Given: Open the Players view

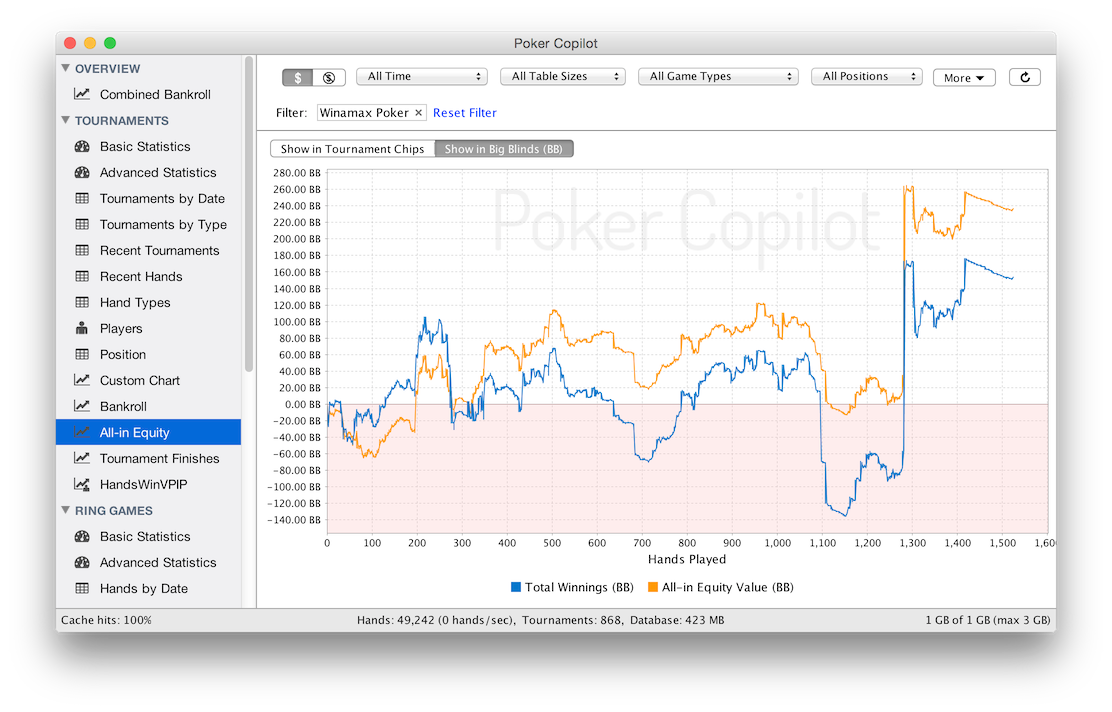Looking at the screenshot, I should (x=148, y=328).
